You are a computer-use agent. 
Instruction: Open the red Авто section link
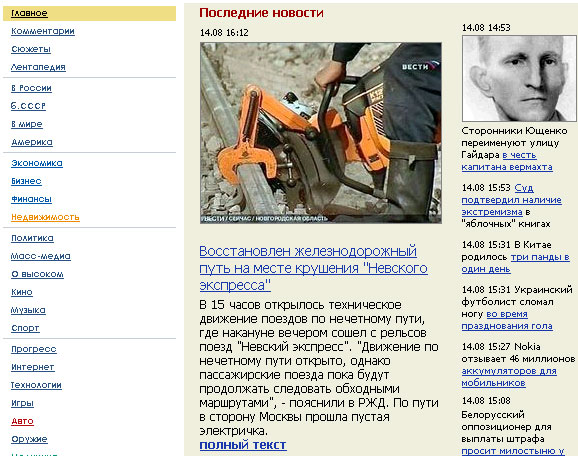click(x=22, y=421)
